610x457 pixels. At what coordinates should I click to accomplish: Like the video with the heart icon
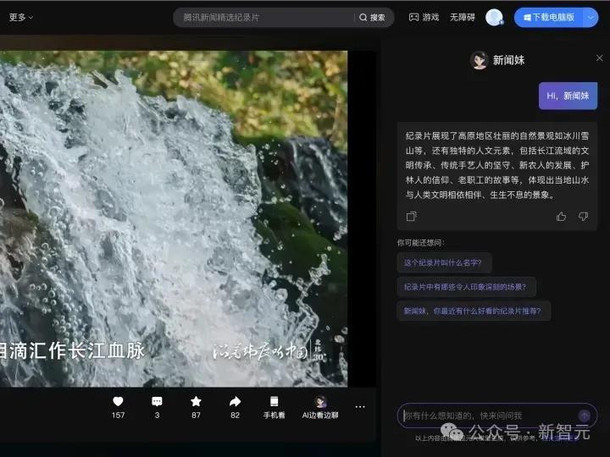click(118, 401)
